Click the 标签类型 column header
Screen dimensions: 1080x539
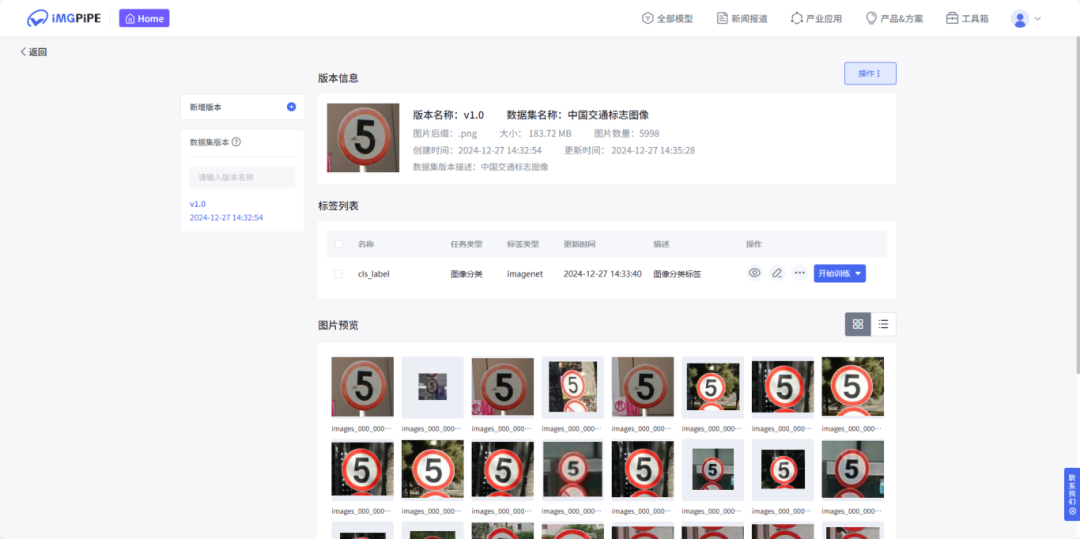click(523, 244)
